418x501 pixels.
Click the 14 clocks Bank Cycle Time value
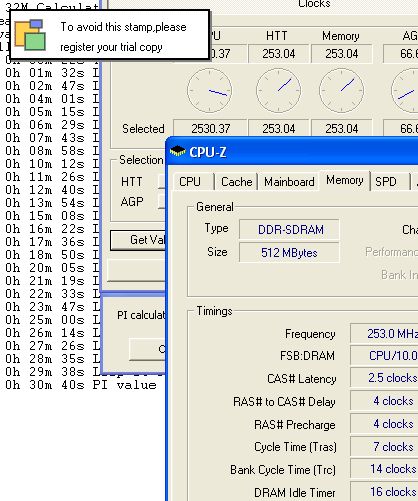pos(384,469)
